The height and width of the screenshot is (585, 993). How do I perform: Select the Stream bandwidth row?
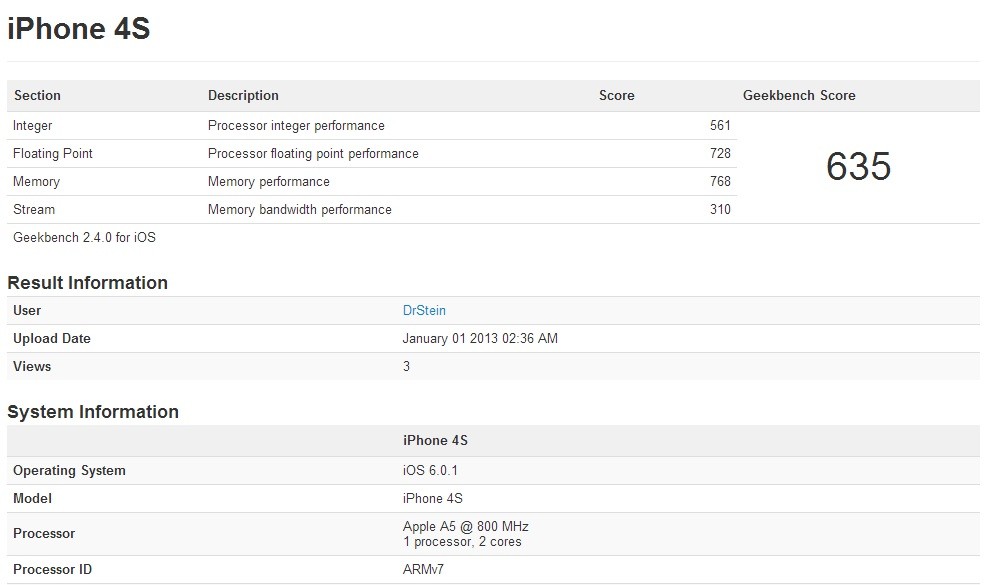point(299,210)
